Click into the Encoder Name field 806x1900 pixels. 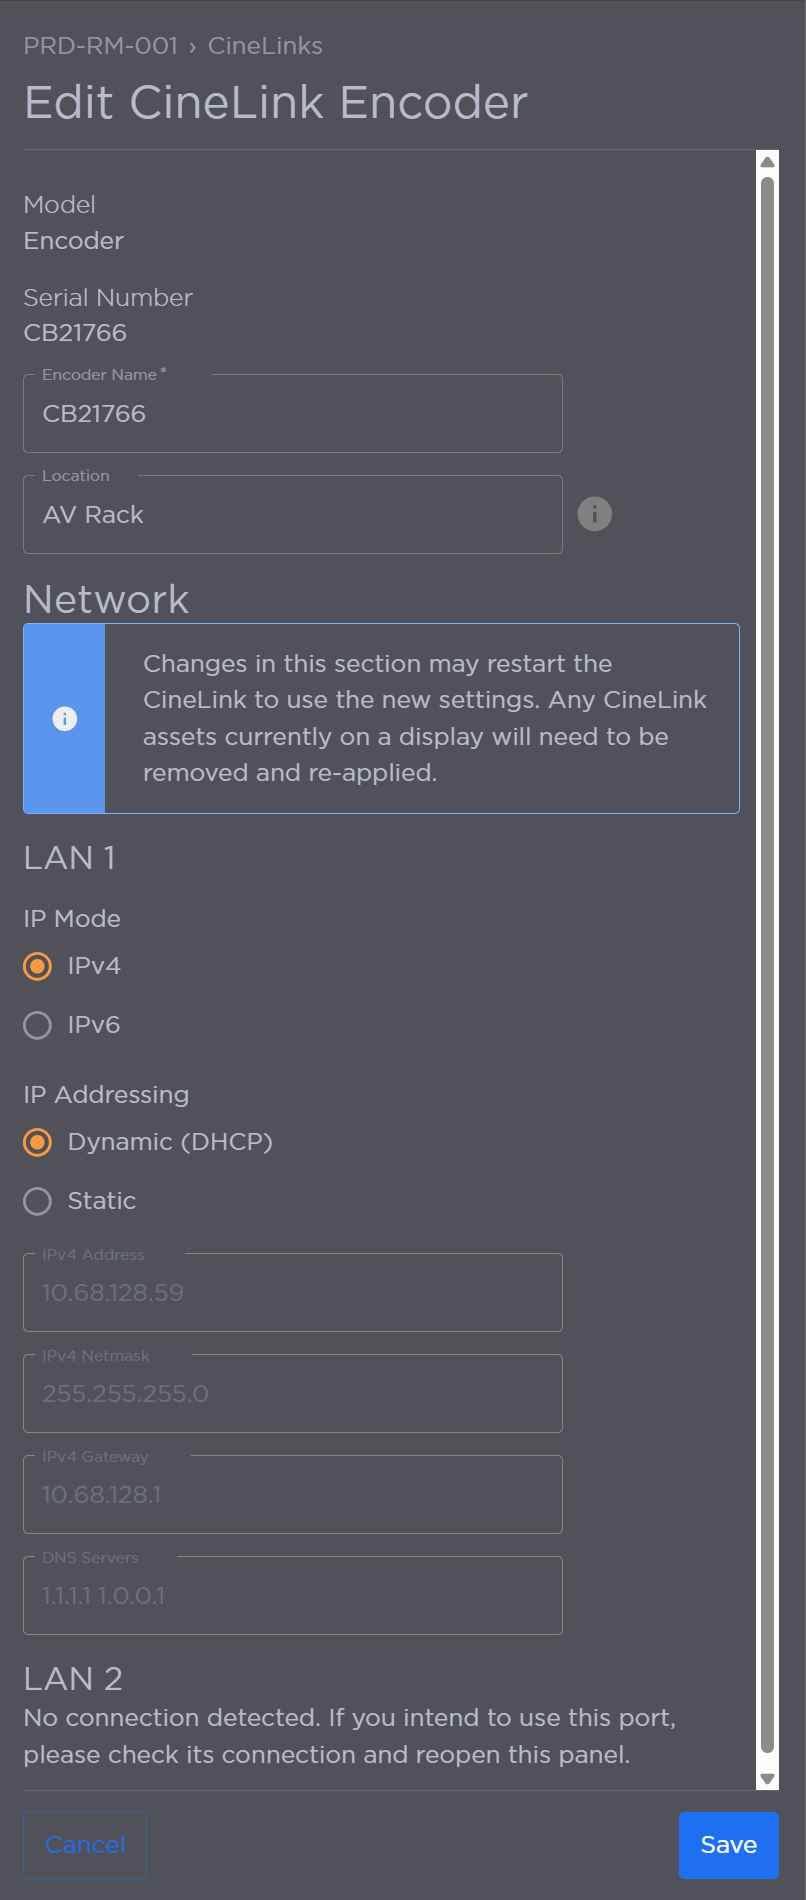[x=292, y=413]
